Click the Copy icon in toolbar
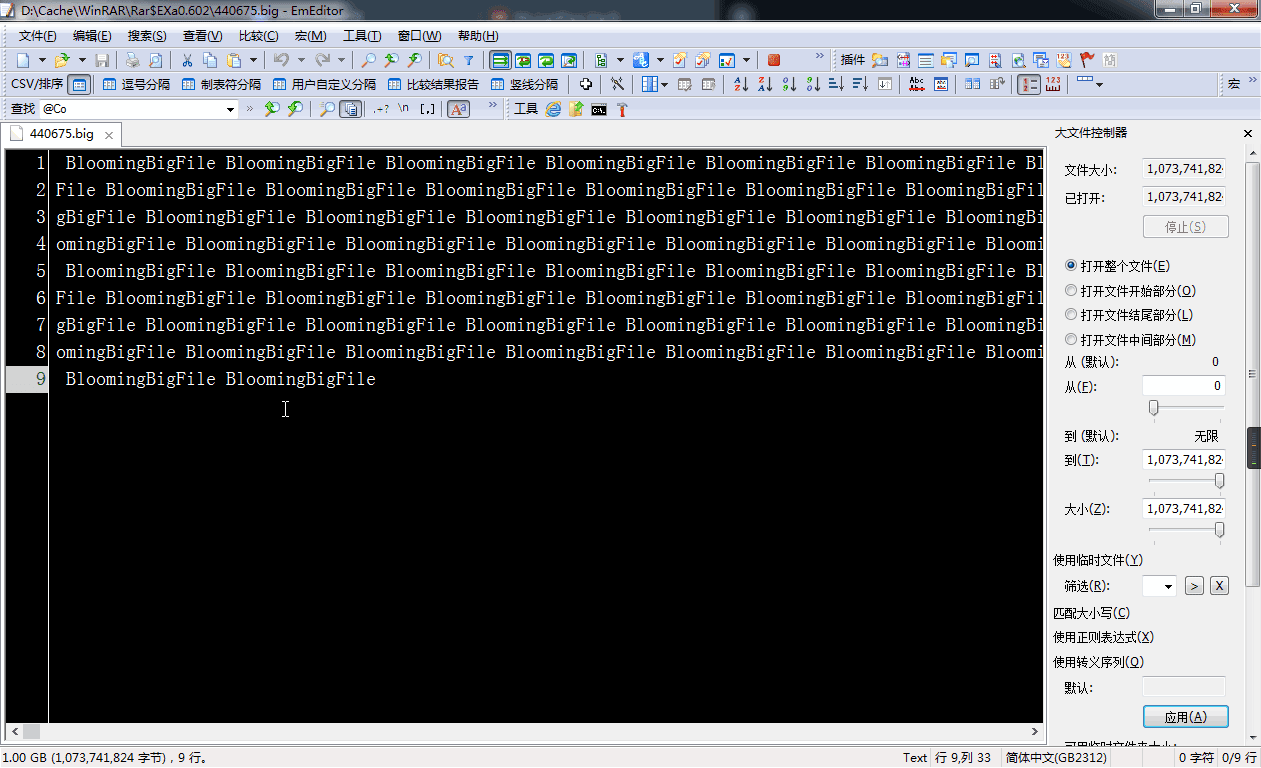Viewport: 1261px width, 768px height. point(210,60)
